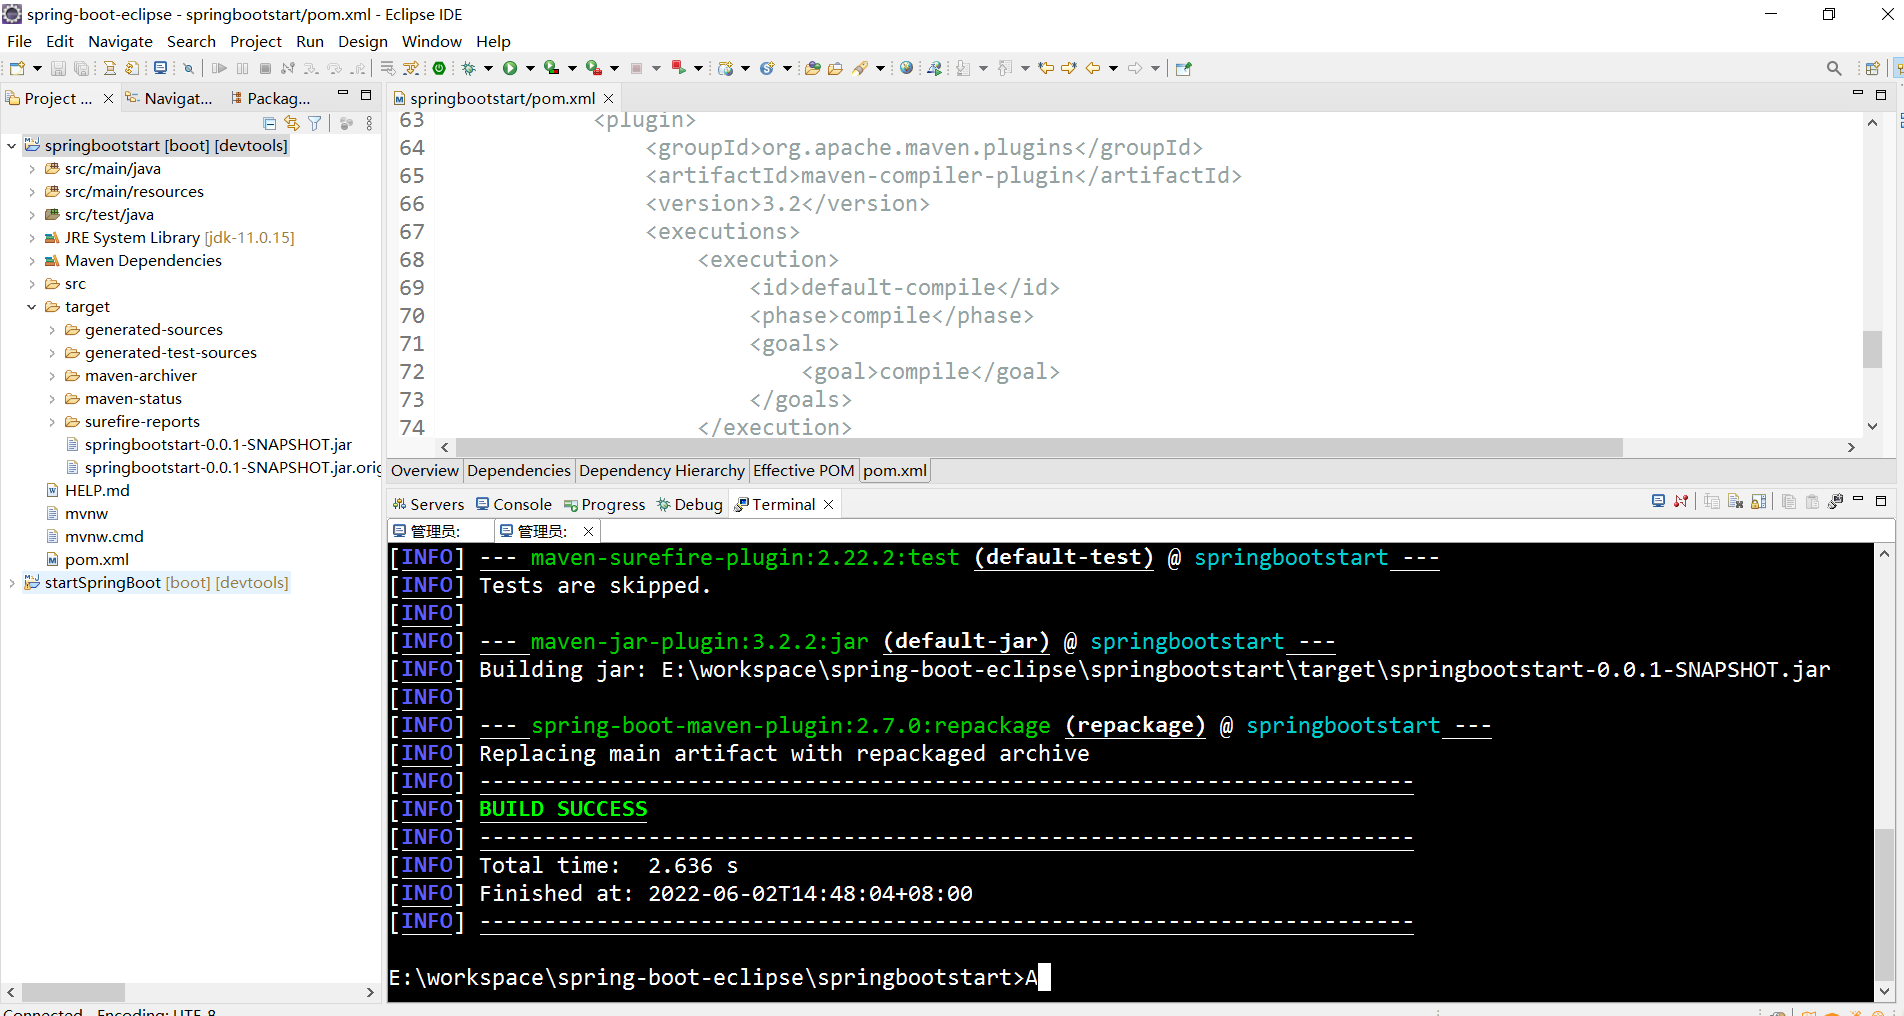1904x1016 pixels.
Task: Switch to the Servers view tab
Action: point(428,505)
